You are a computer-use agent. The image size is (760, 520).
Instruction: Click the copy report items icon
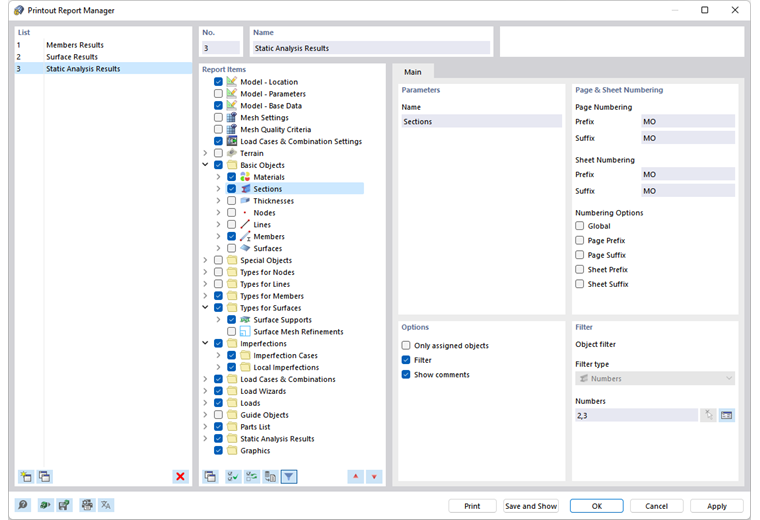[210, 477]
